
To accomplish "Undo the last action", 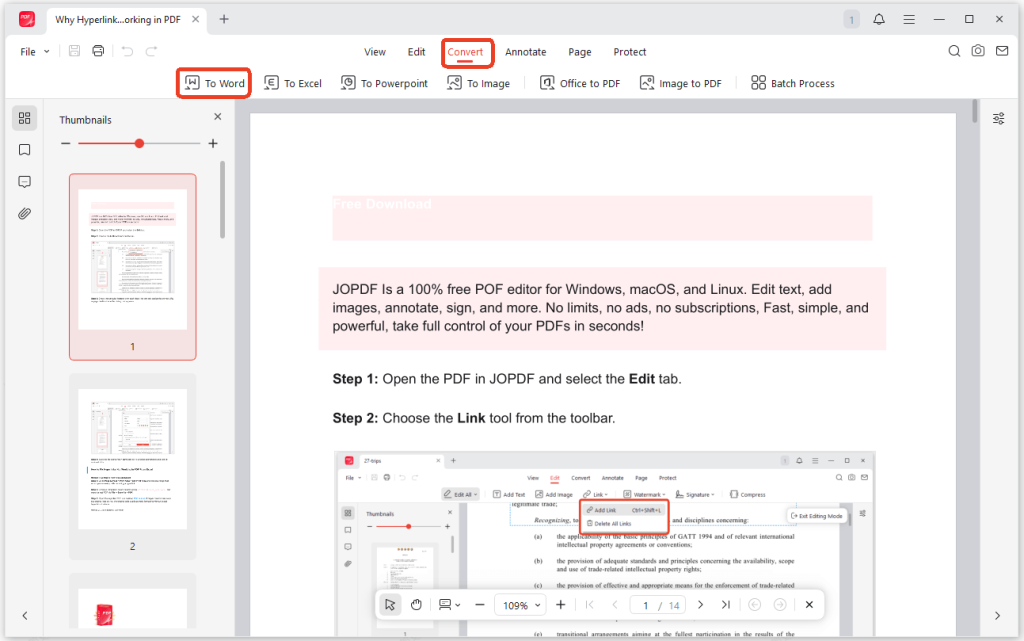I will (127, 51).
